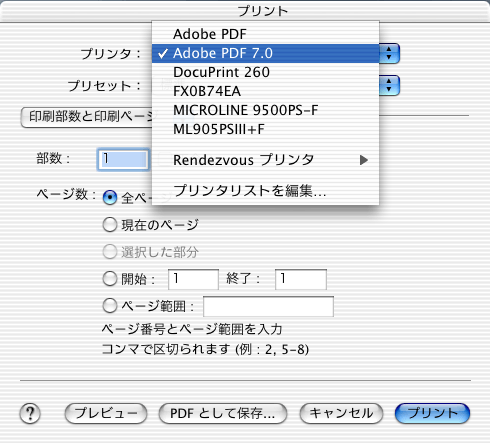Screen dimensions: 490x443
Task: Select the ページ範囲 radio button
Action: click(110, 306)
